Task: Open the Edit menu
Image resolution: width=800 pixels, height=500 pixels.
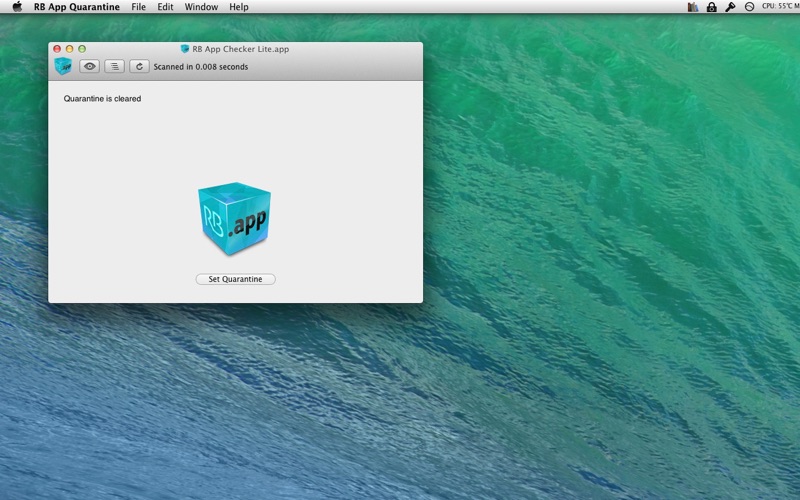Action: pyautogui.click(x=165, y=7)
